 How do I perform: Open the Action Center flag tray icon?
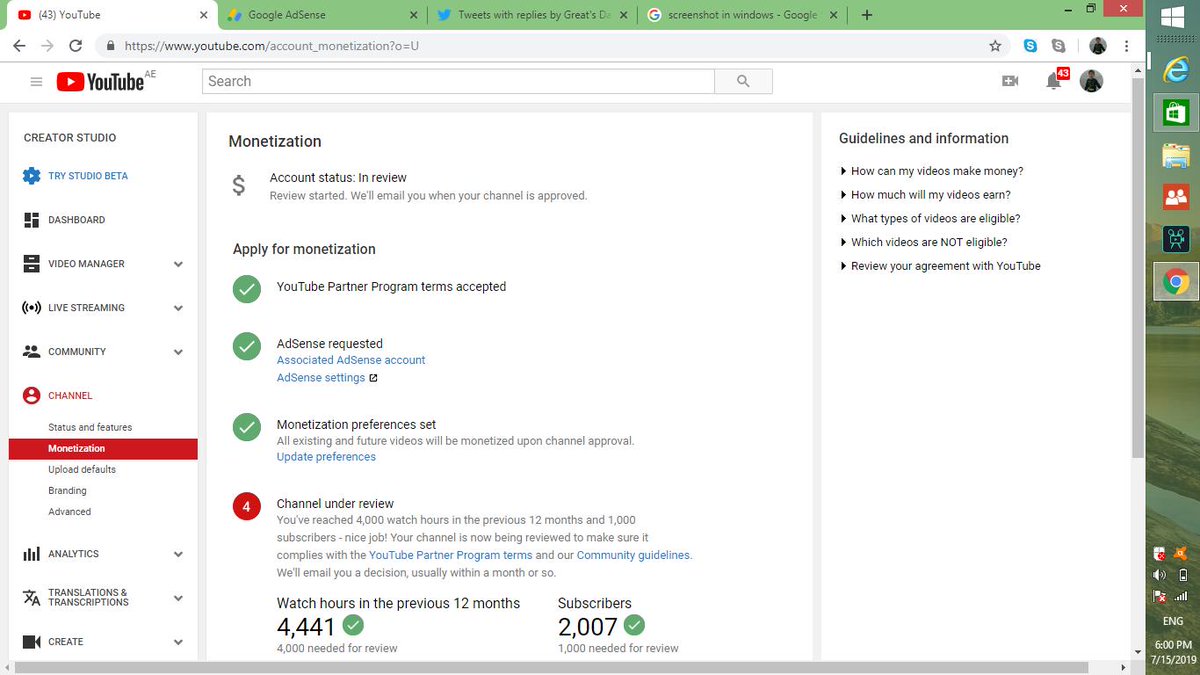1160,596
